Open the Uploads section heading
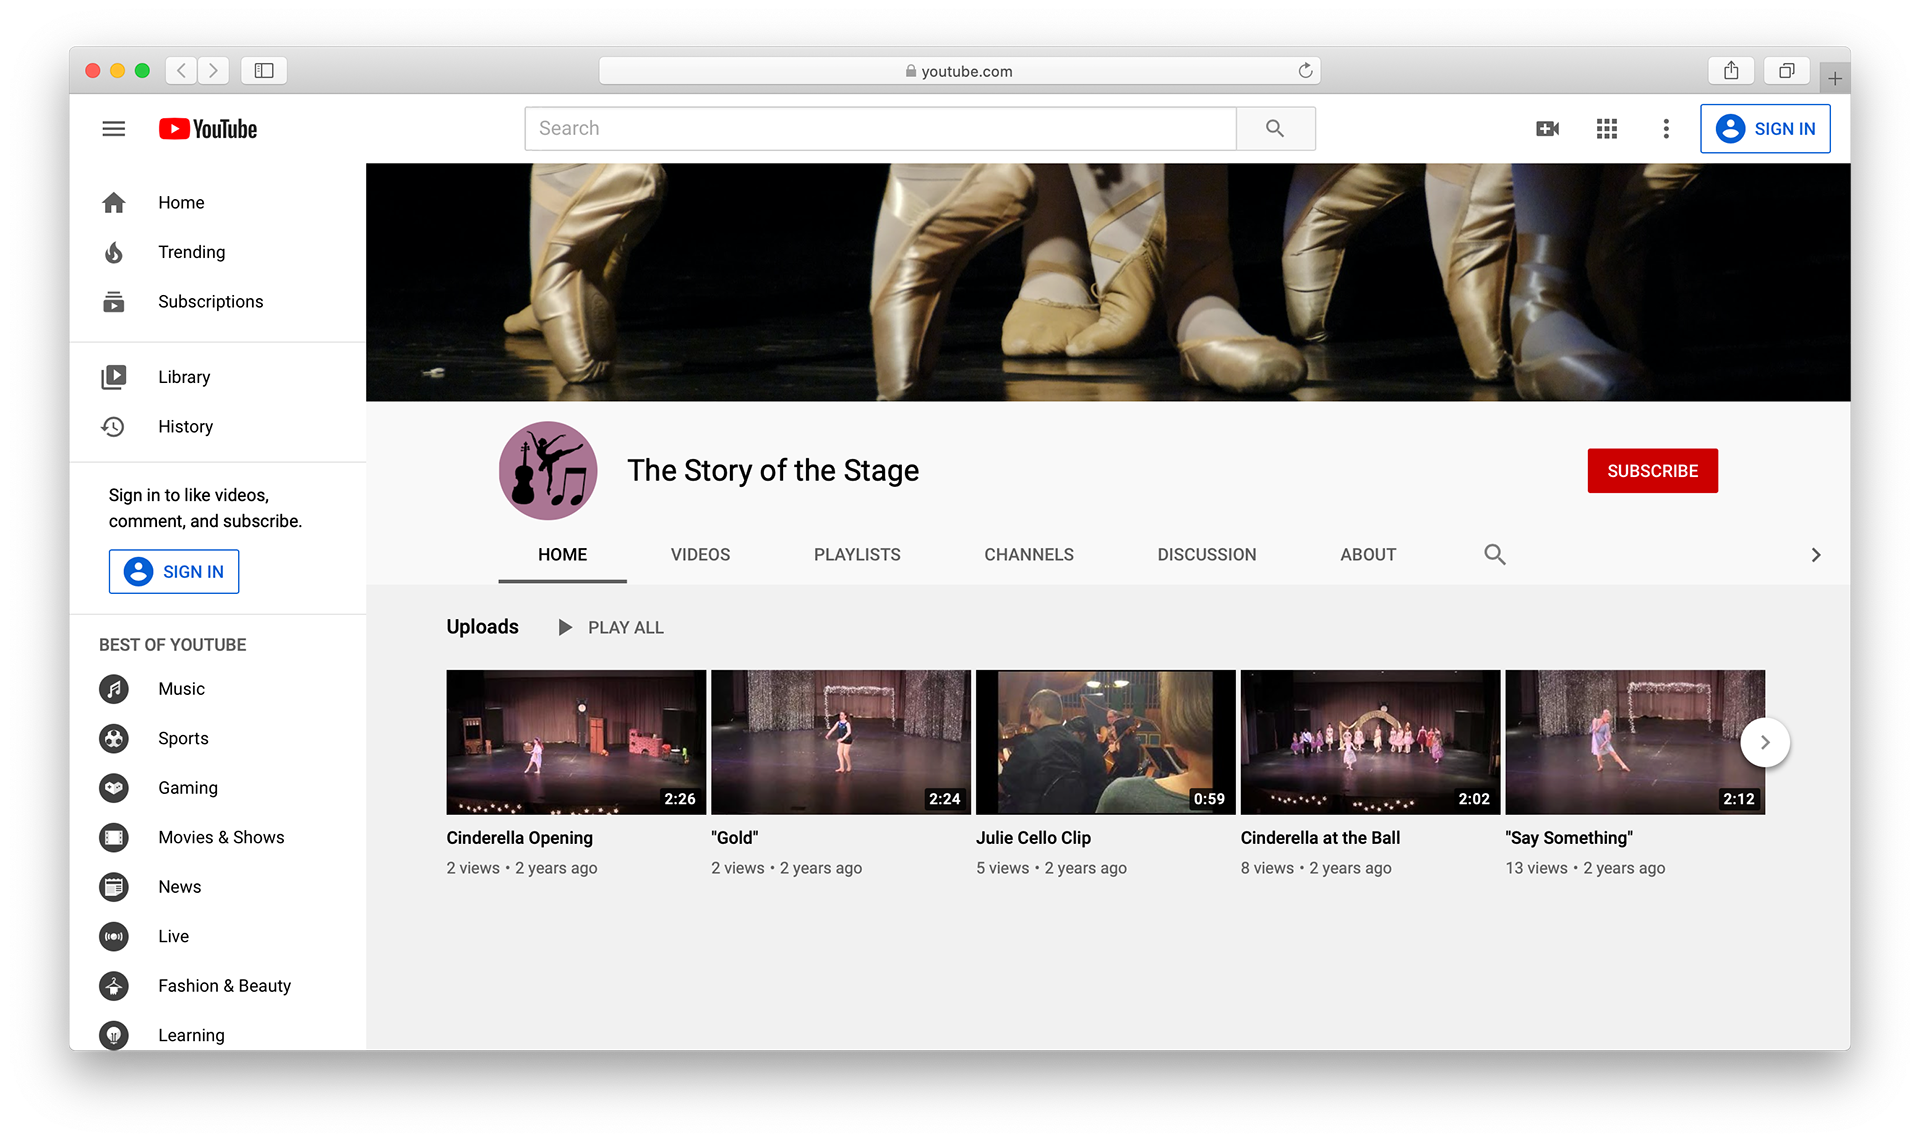 click(x=482, y=627)
